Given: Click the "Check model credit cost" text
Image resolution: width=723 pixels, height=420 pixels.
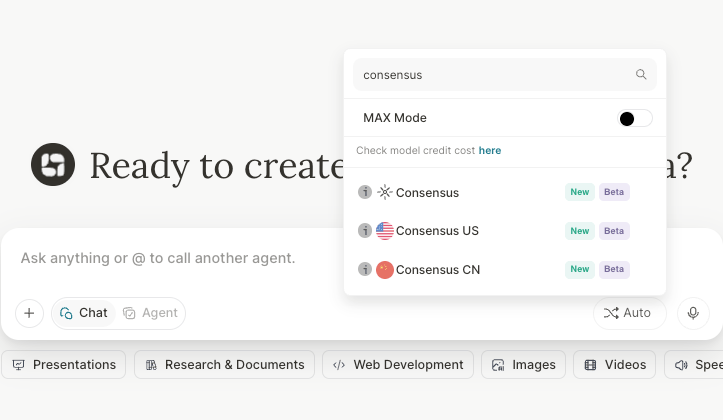Looking at the screenshot, I should click(x=415, y=150).
